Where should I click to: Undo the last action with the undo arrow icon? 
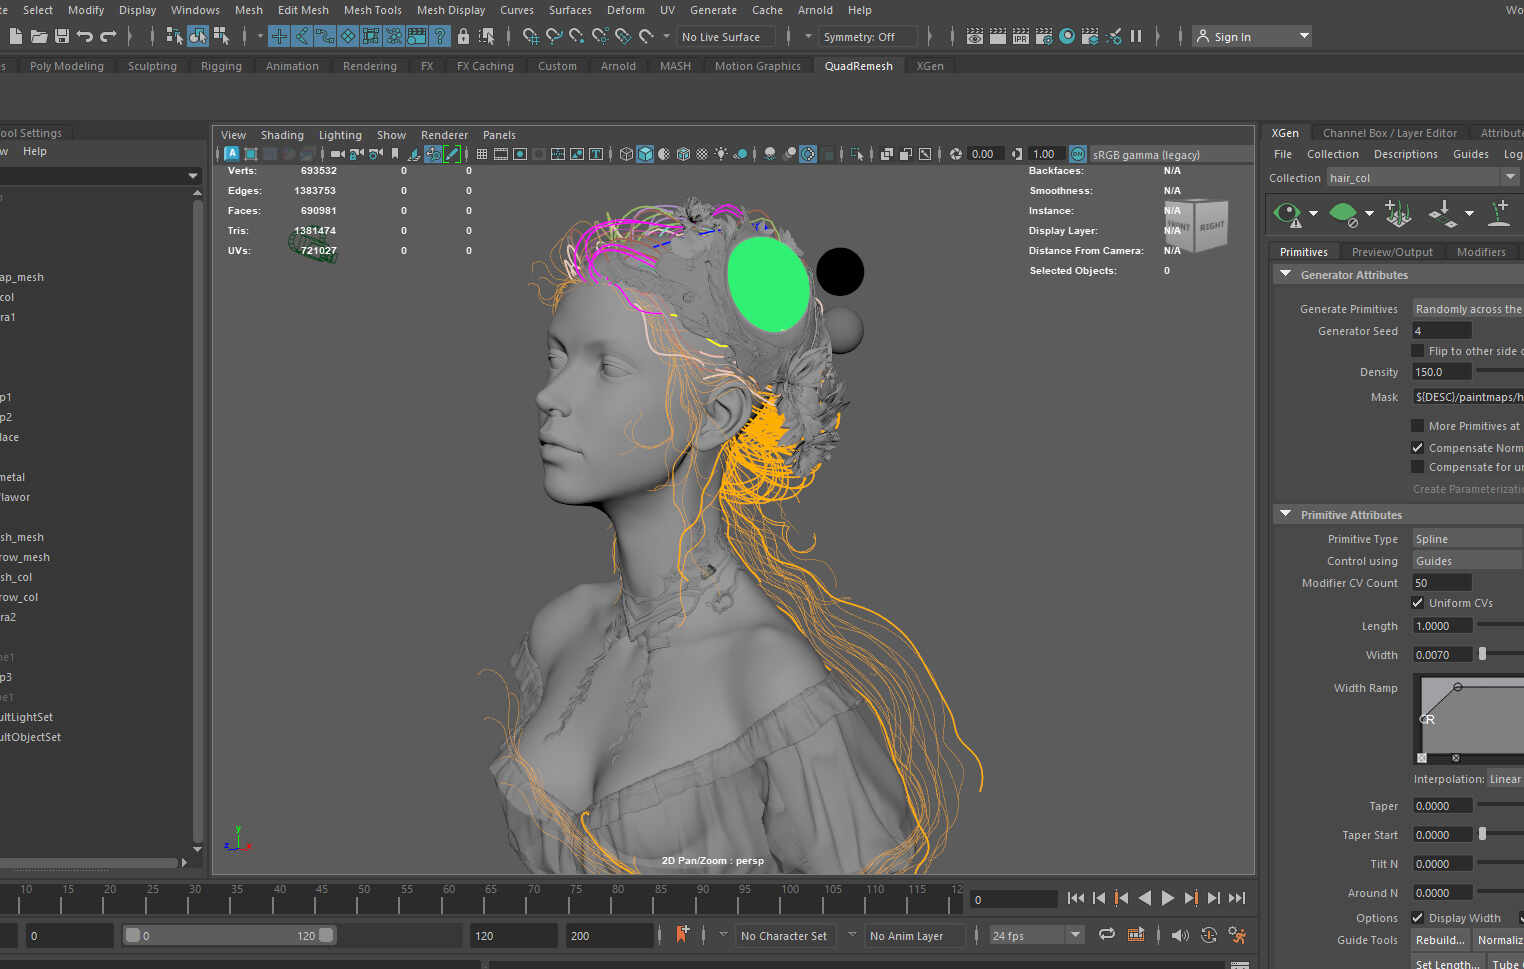coord(85,36)
